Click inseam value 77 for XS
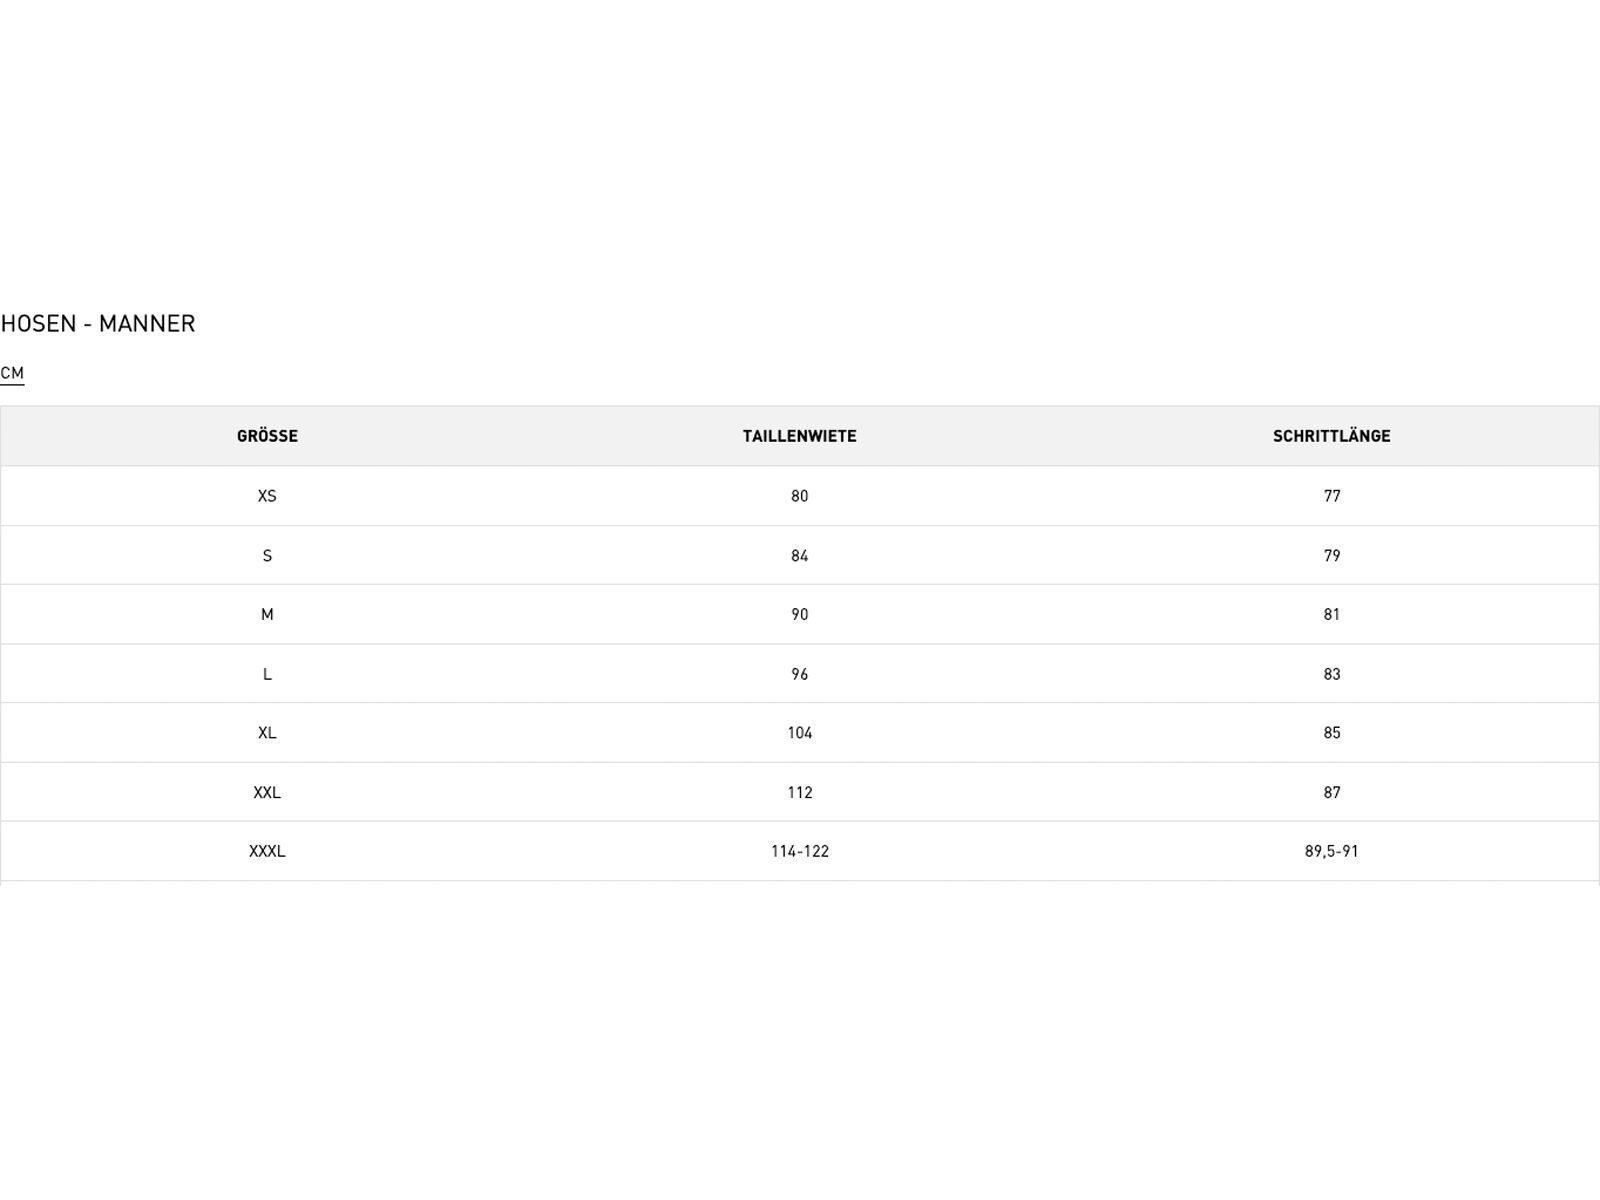Image resolution: width=1600 pixels, height=1200 pixels. [1331, 496]
